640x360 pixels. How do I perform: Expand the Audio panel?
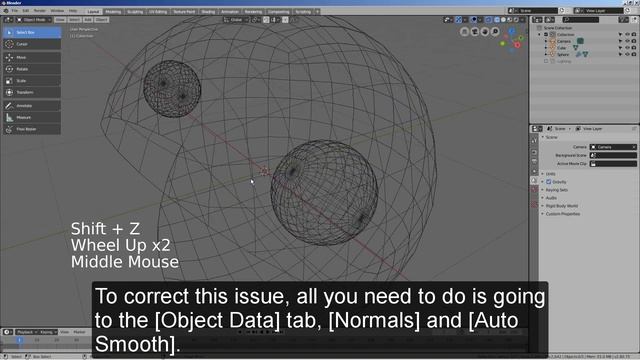[x=551, y=198]
